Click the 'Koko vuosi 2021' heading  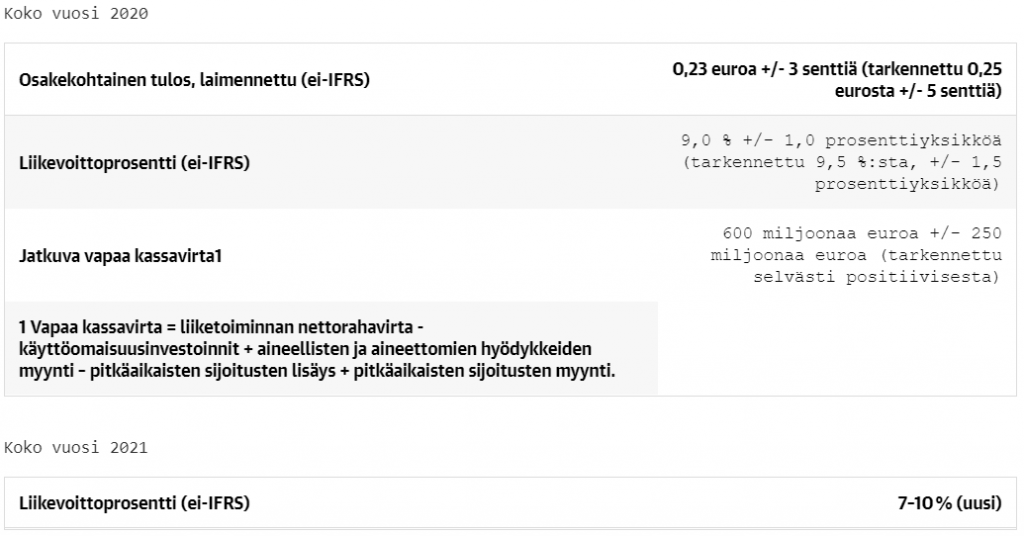(76, 448)
